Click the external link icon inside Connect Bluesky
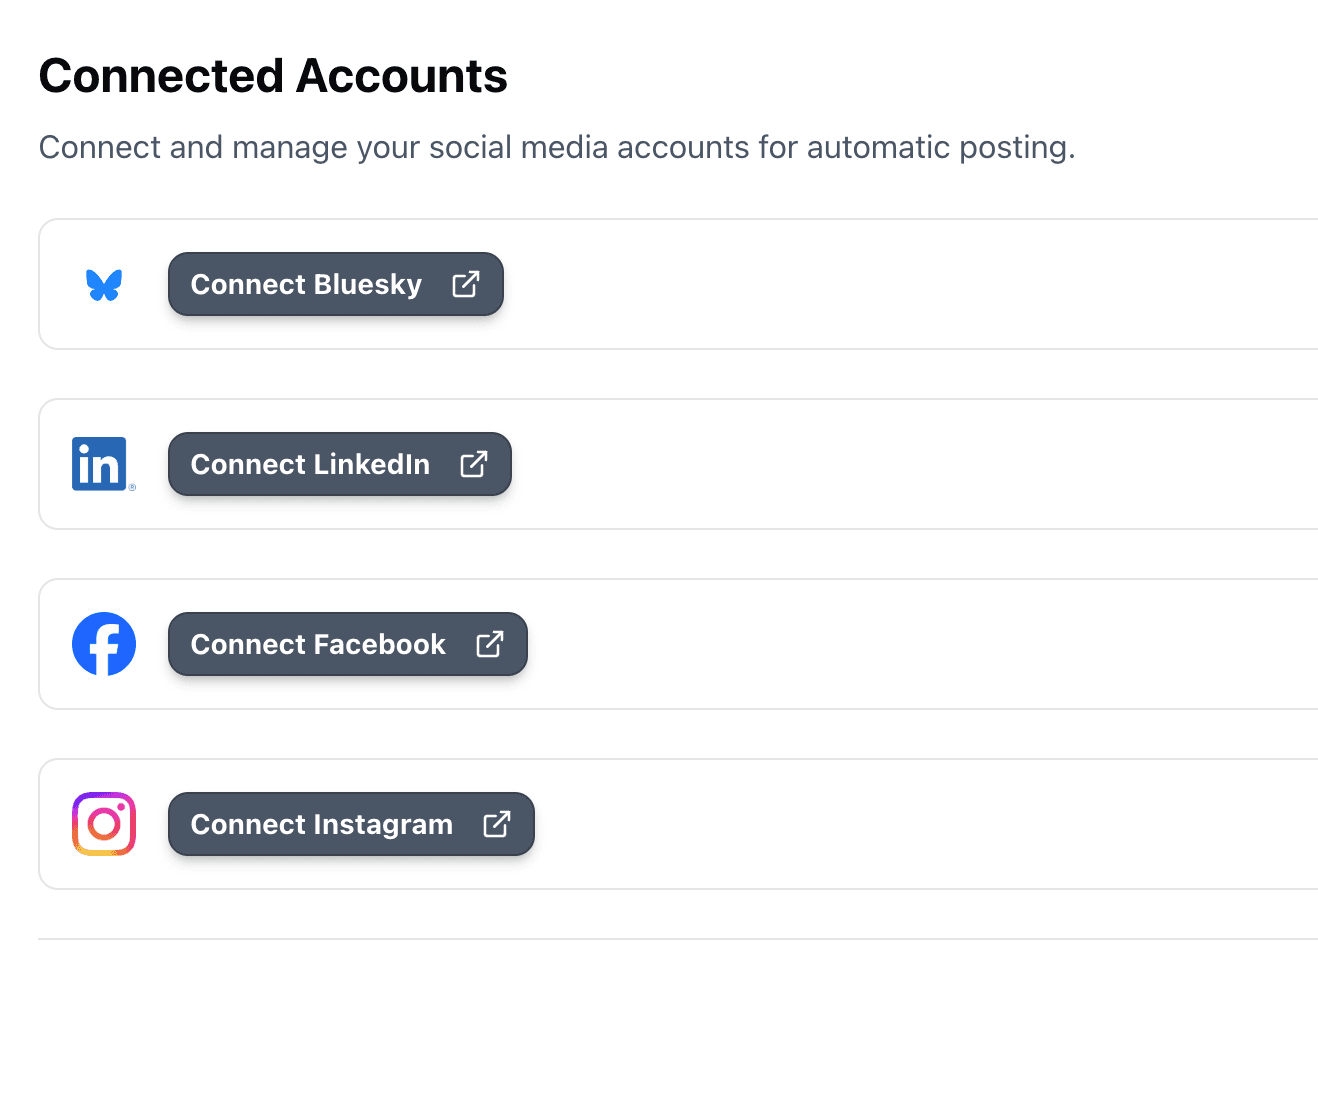This screenshot has height=1094, width=1318. (x=466, y=284)
